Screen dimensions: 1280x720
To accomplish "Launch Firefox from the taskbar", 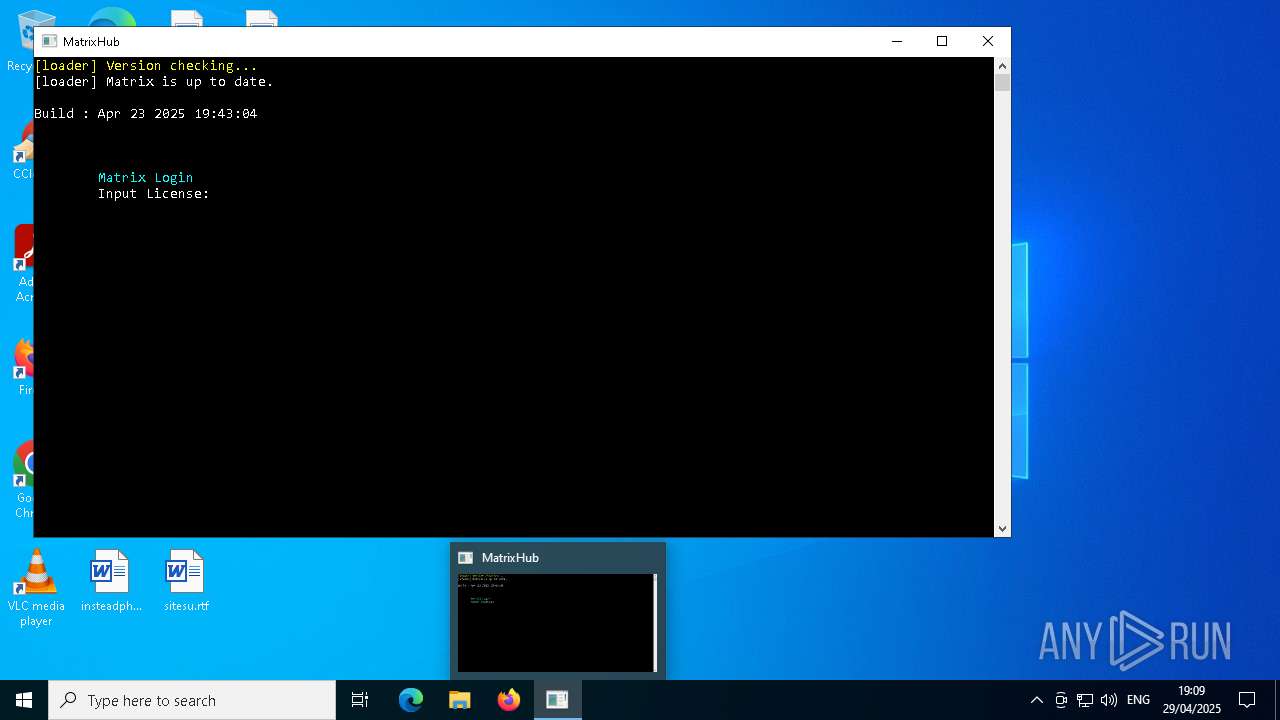I will coord(509,700).
